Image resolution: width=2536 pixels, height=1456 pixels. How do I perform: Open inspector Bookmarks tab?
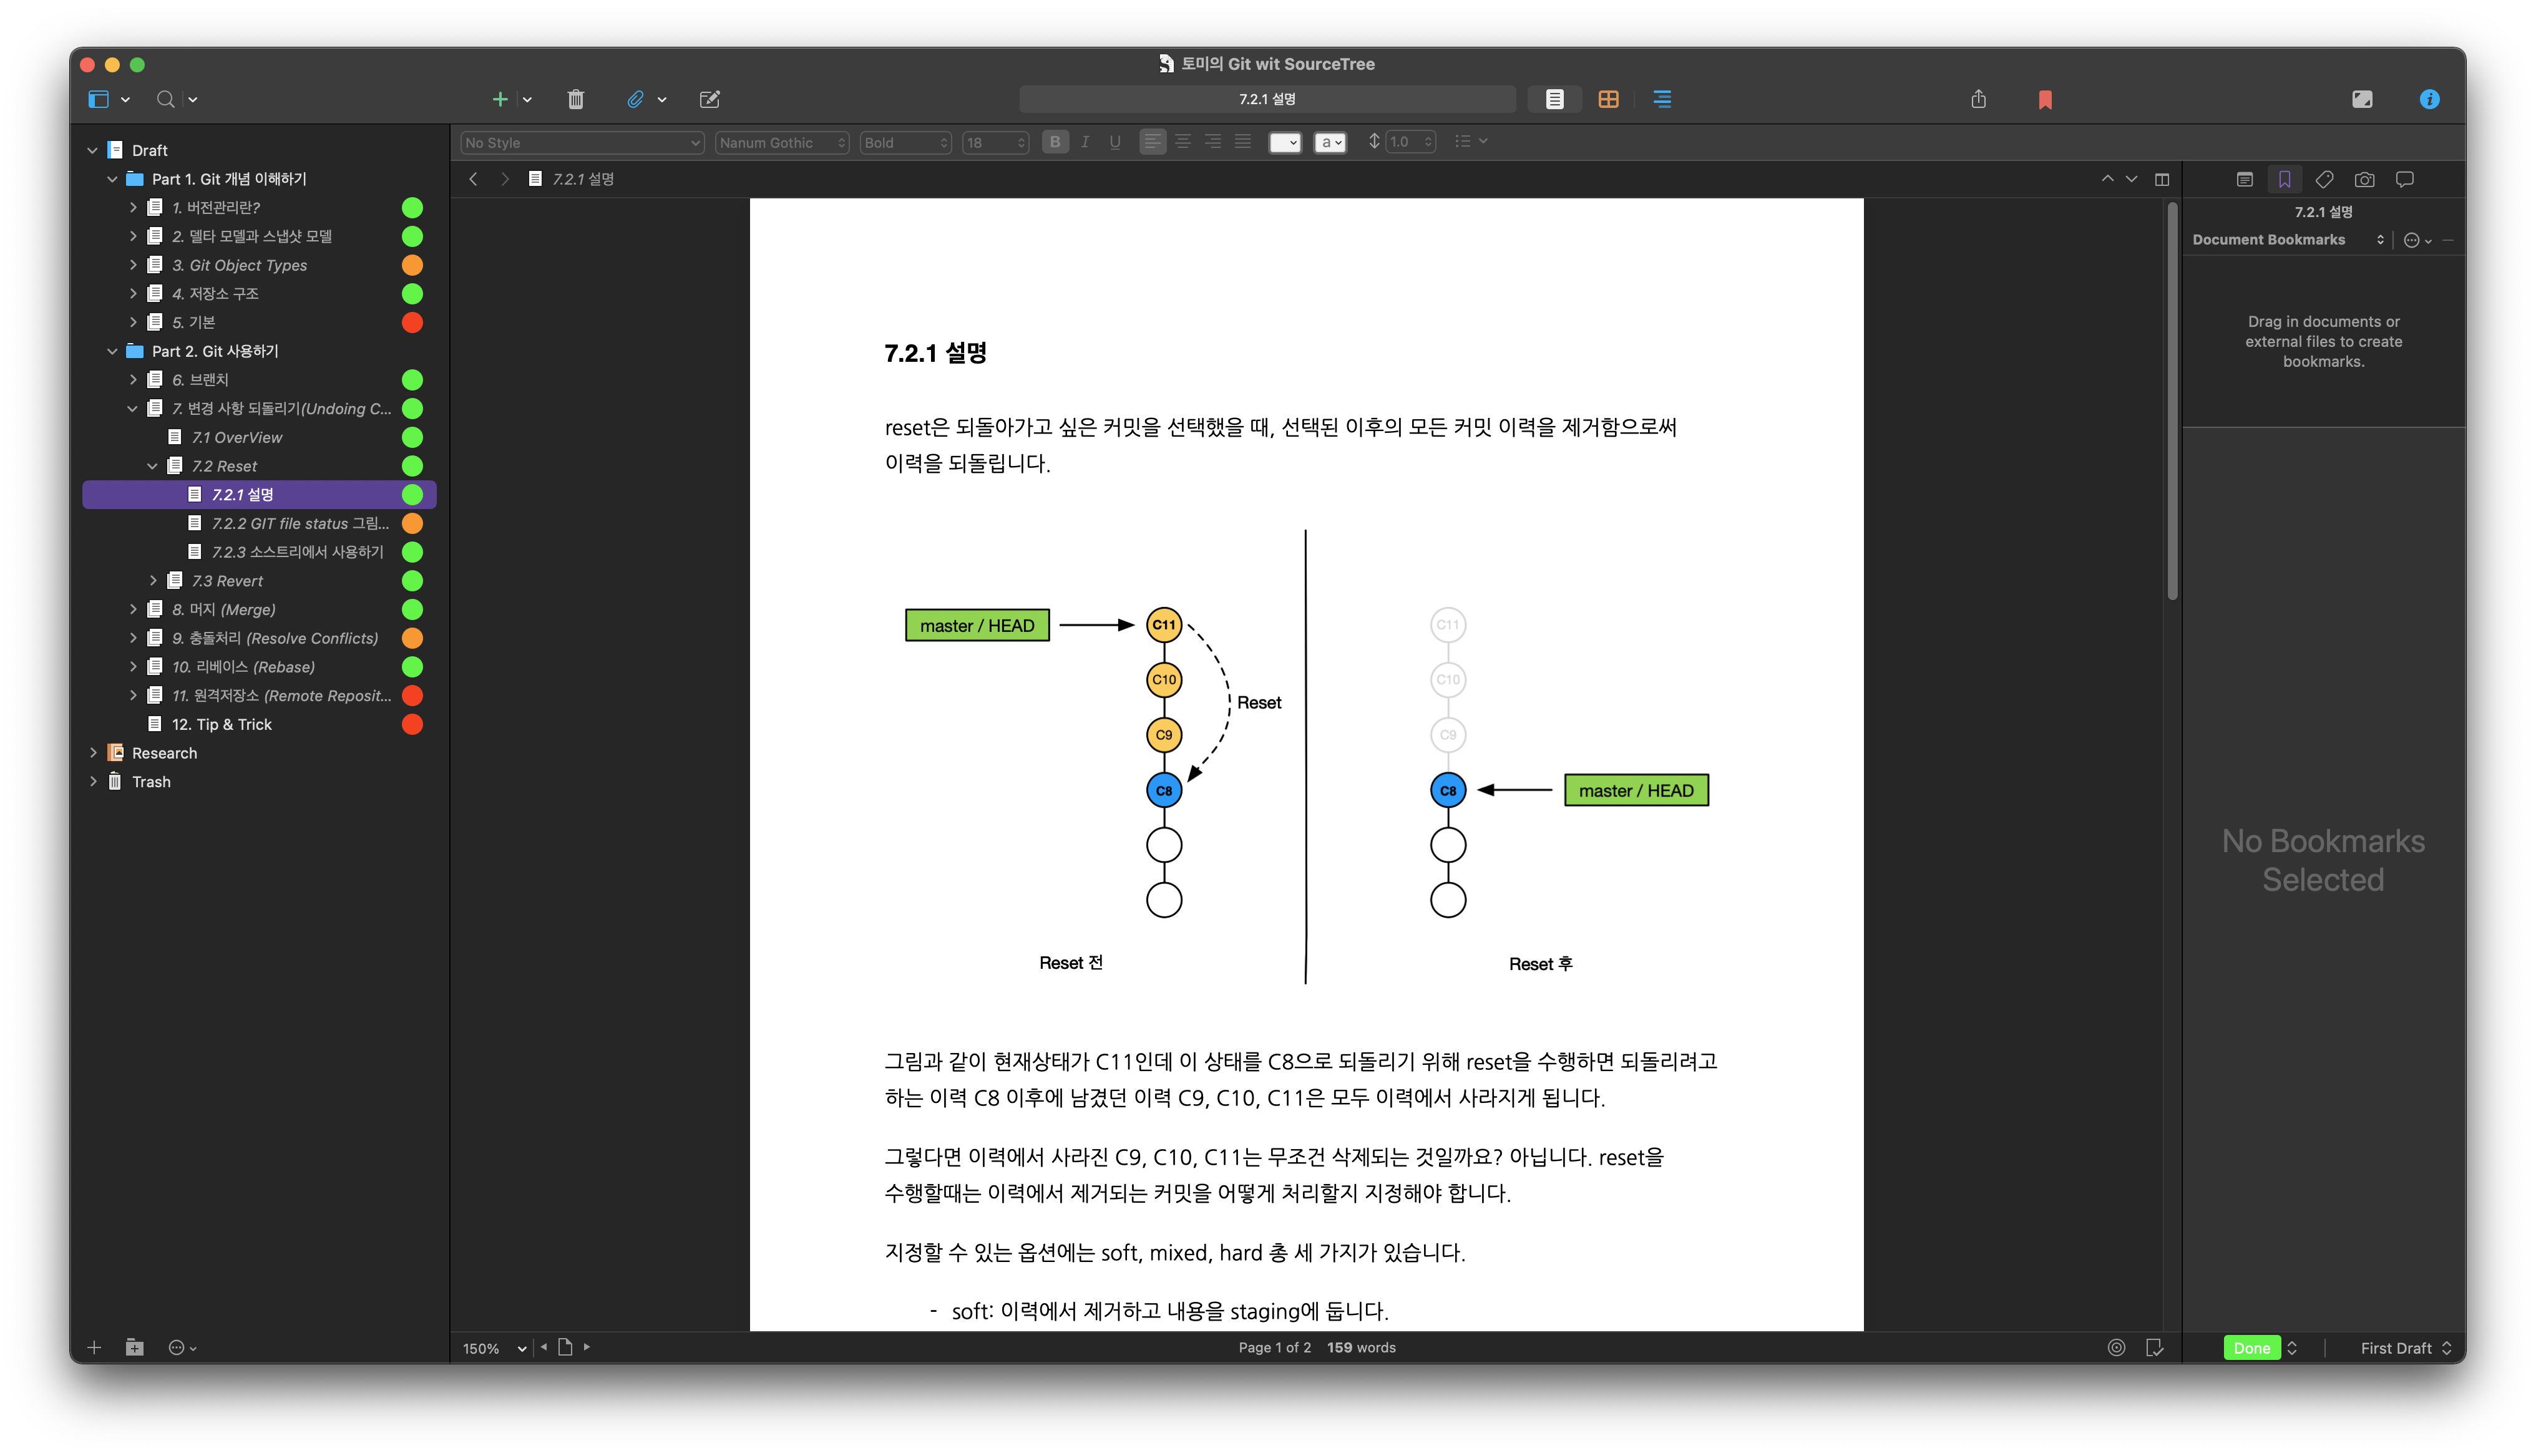coord(2284,179)
